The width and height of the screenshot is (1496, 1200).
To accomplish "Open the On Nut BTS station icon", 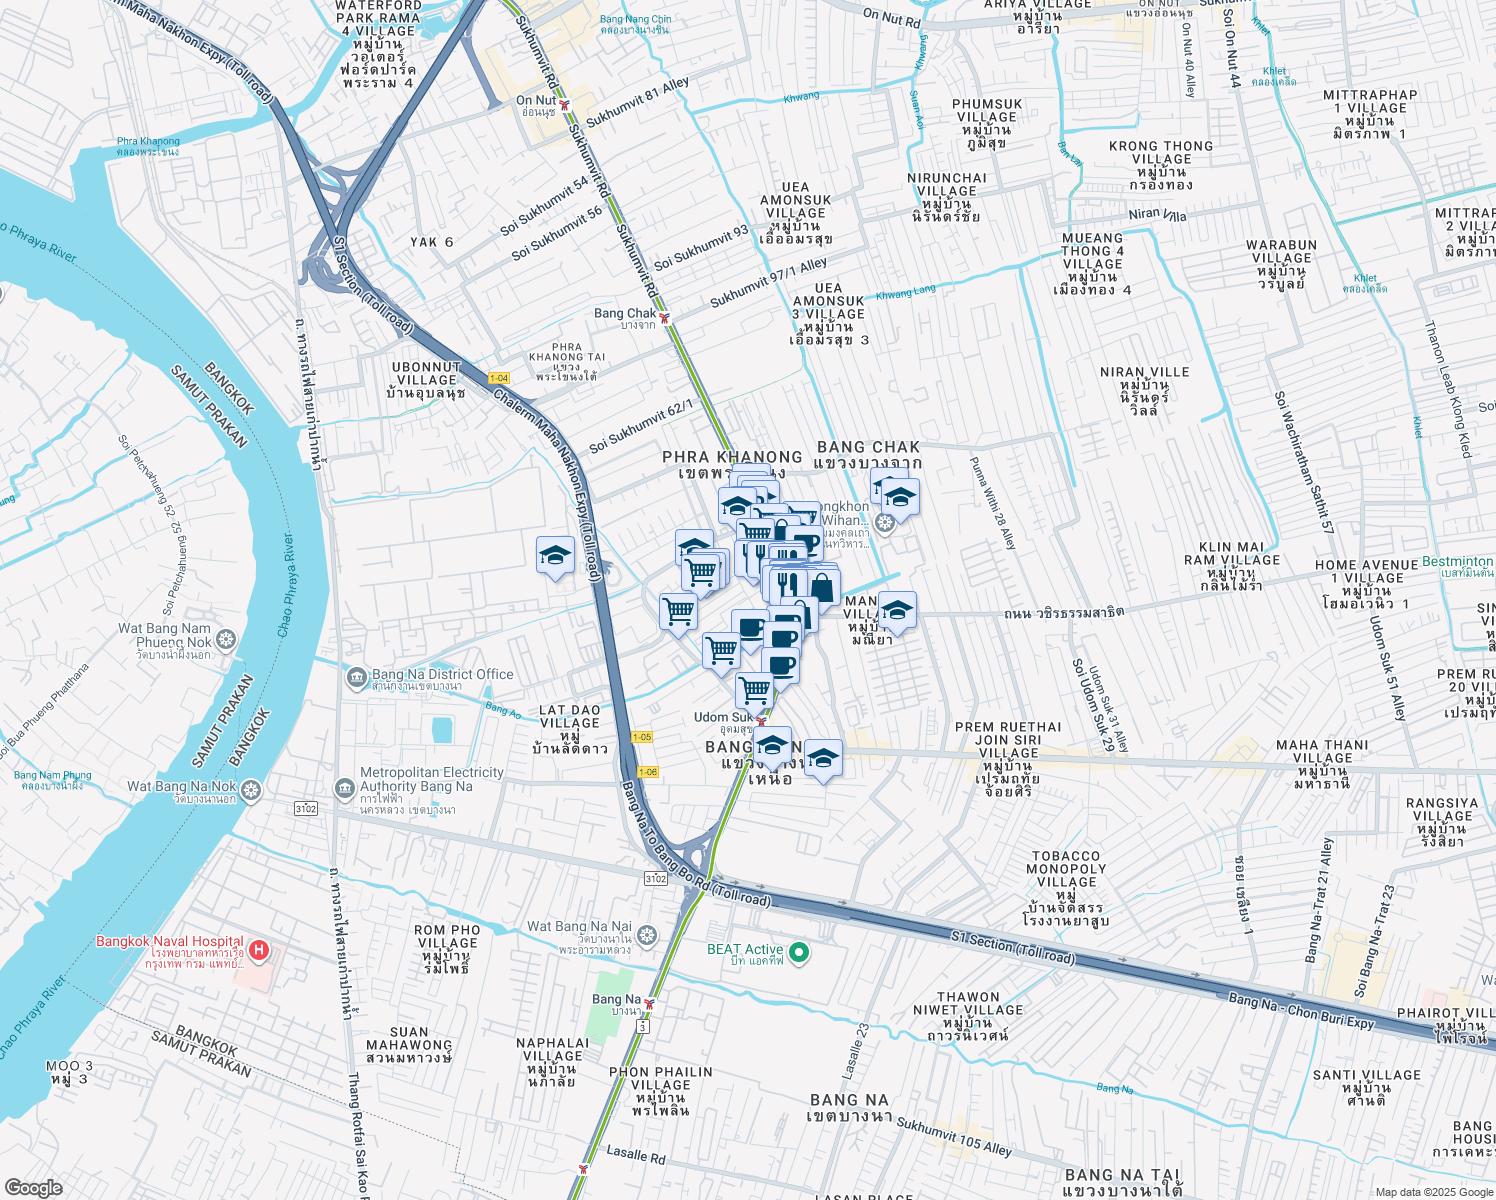I will [x=562, y=103].
